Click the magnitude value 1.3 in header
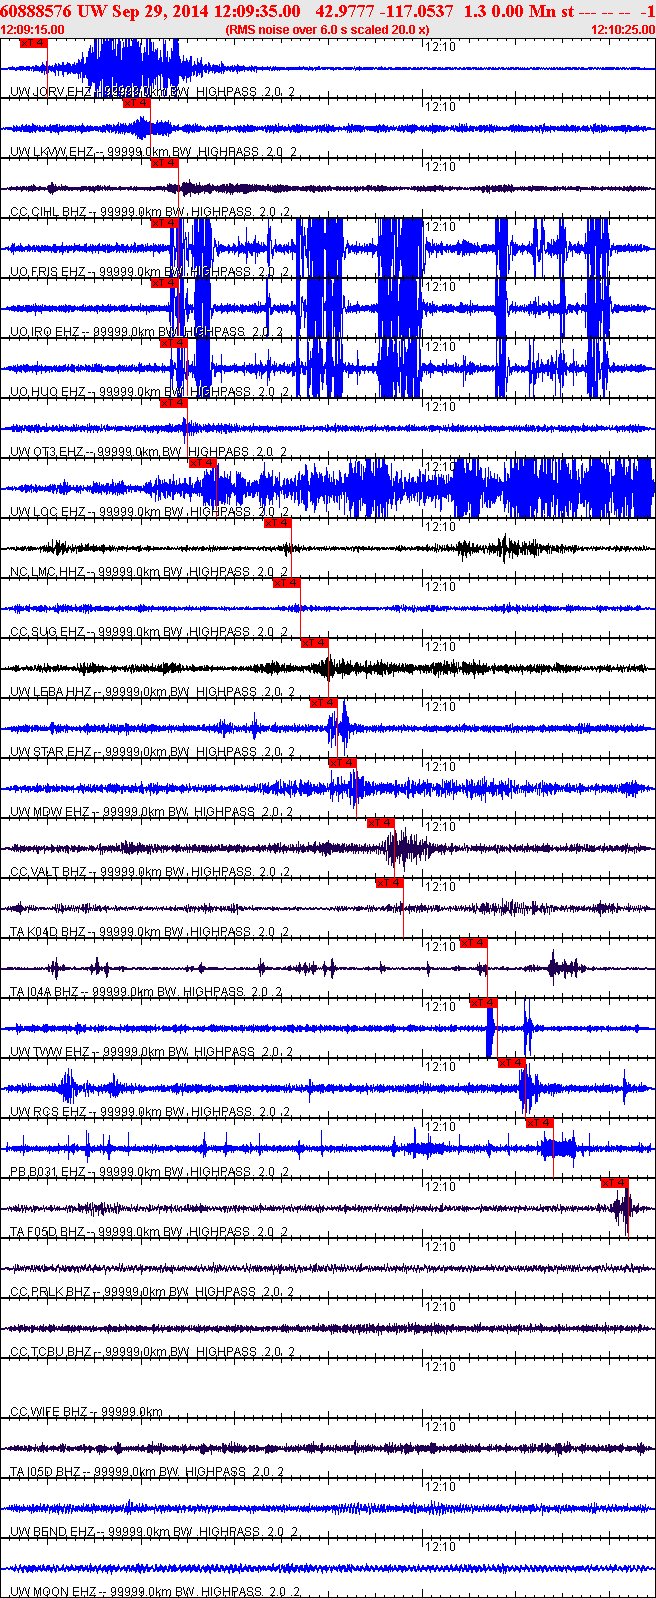 pos(473,11)
